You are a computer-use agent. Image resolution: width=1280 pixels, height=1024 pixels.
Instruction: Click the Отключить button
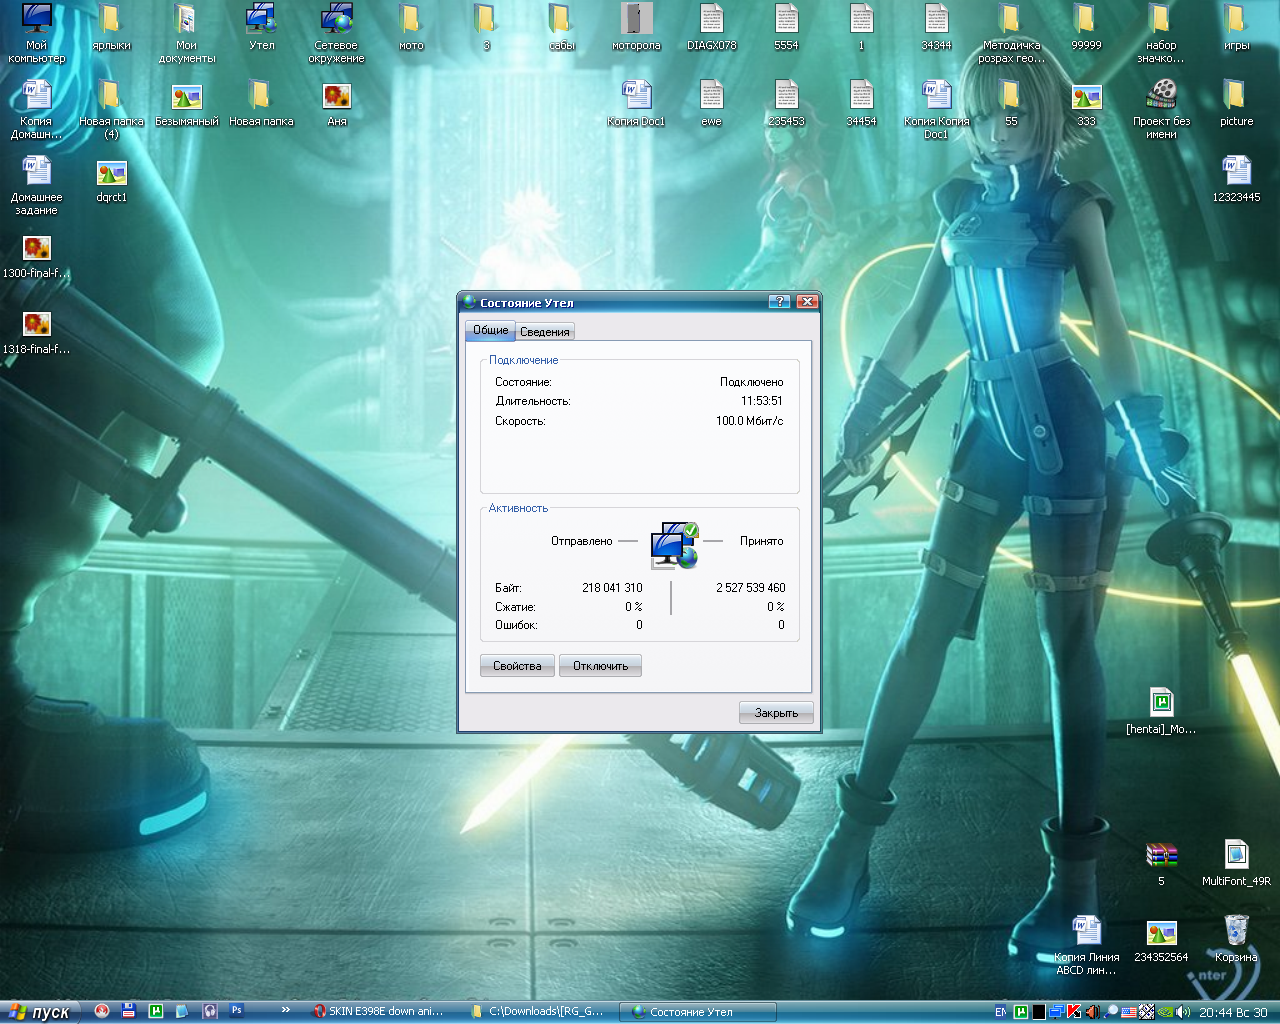point(601,666)
